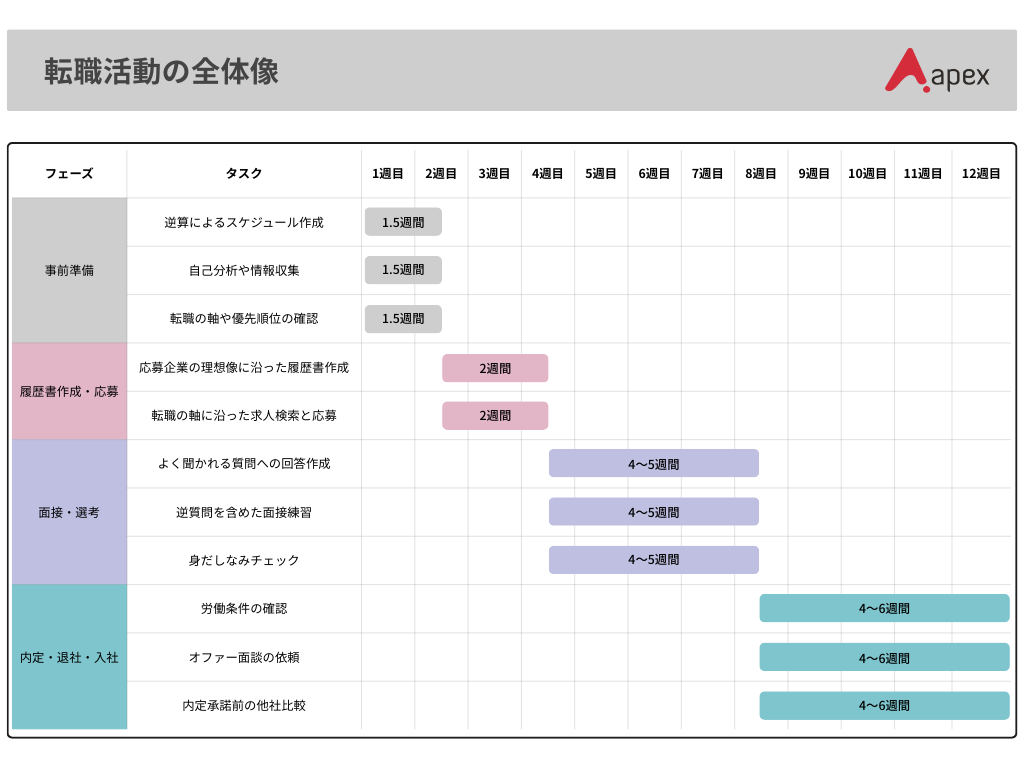Image resolution: width=1024 pixels, height=768 pixels.
Task: Select the gray 事前準備 phase cell
Action: pos(68,270)
